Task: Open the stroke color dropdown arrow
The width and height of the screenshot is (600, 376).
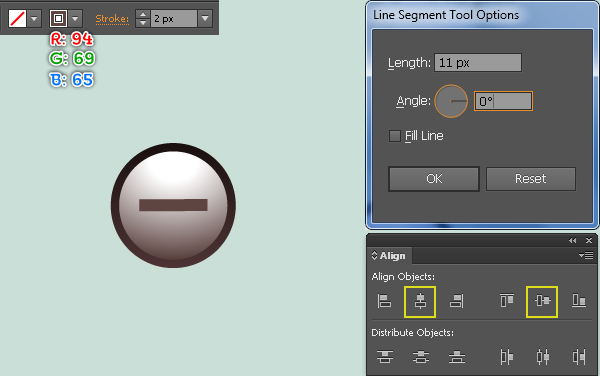Action: coord(75,18)
